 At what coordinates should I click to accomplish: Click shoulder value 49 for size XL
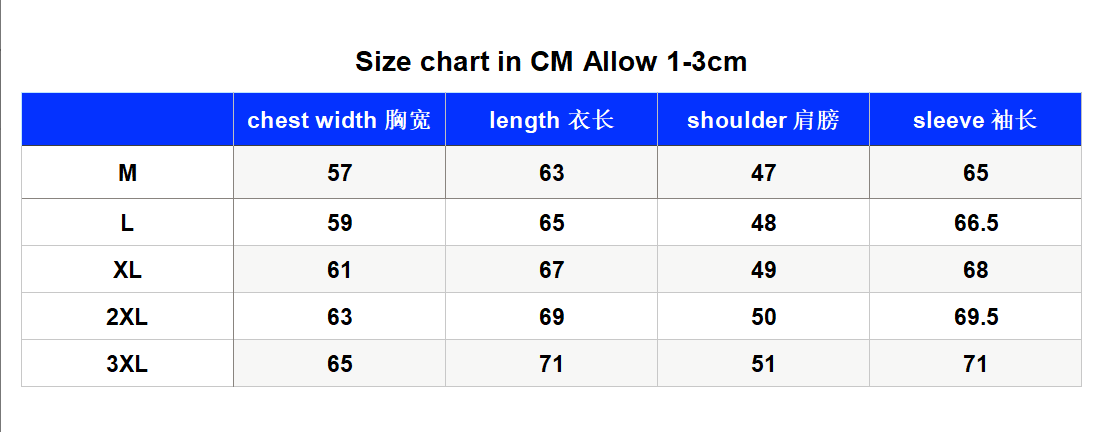(763, 269)
